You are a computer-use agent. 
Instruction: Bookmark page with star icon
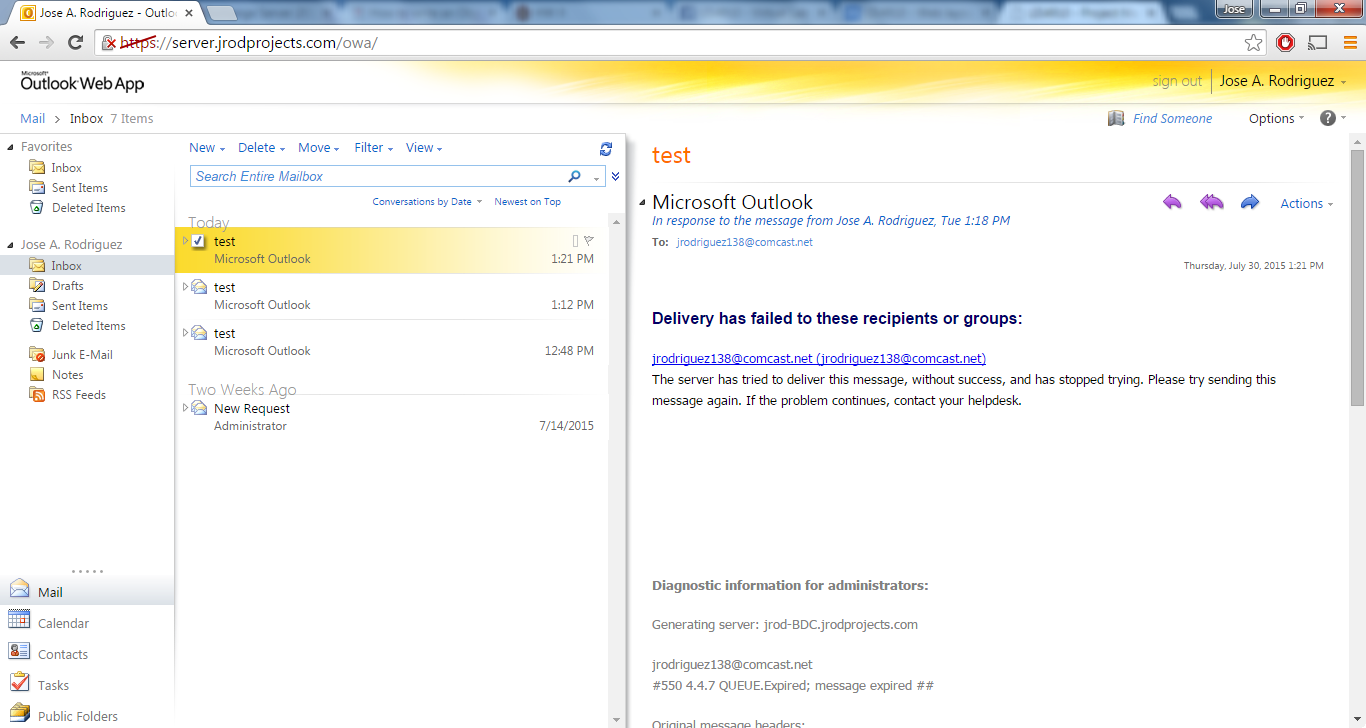[1253, 43]
